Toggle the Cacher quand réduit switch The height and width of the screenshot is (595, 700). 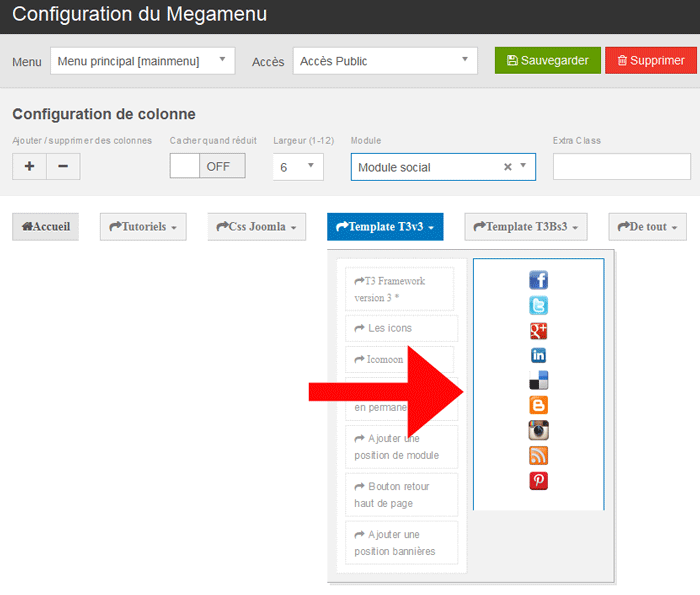(x=207, y=166)
